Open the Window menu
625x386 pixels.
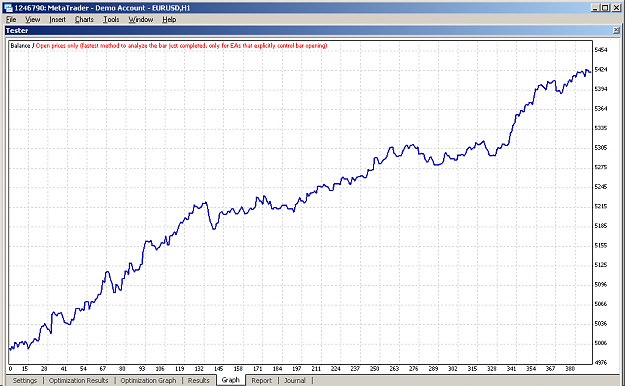pyautogui.click(x=140, y=20)
